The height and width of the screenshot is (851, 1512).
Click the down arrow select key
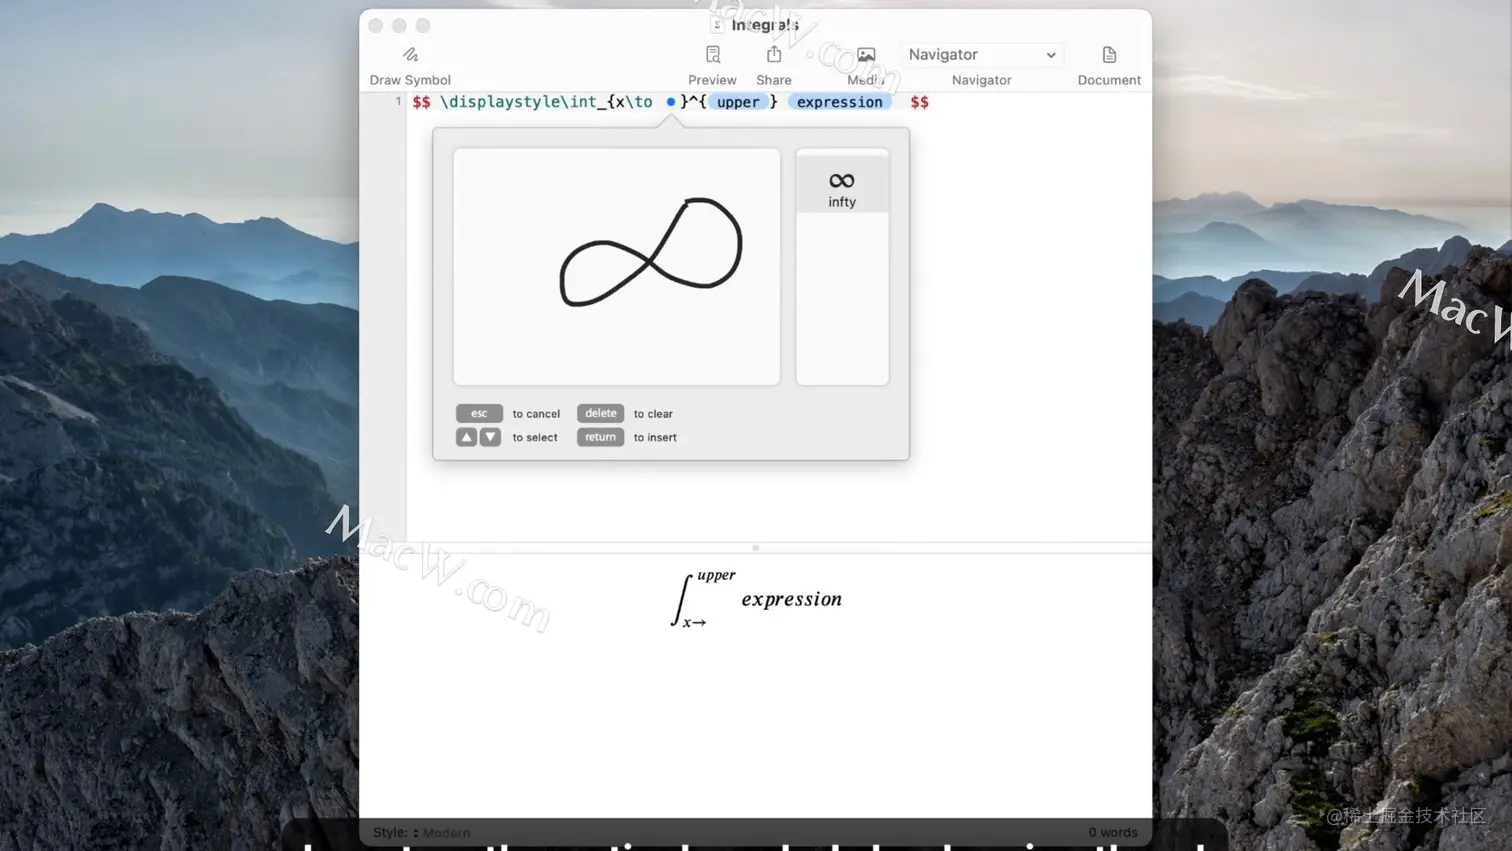click(490, 437)
